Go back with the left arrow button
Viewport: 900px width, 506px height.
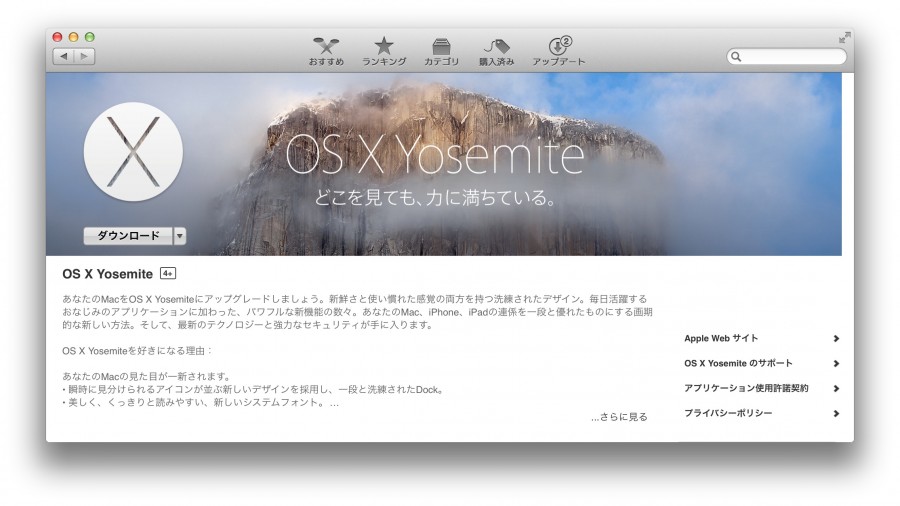click(x=63, y=56)
